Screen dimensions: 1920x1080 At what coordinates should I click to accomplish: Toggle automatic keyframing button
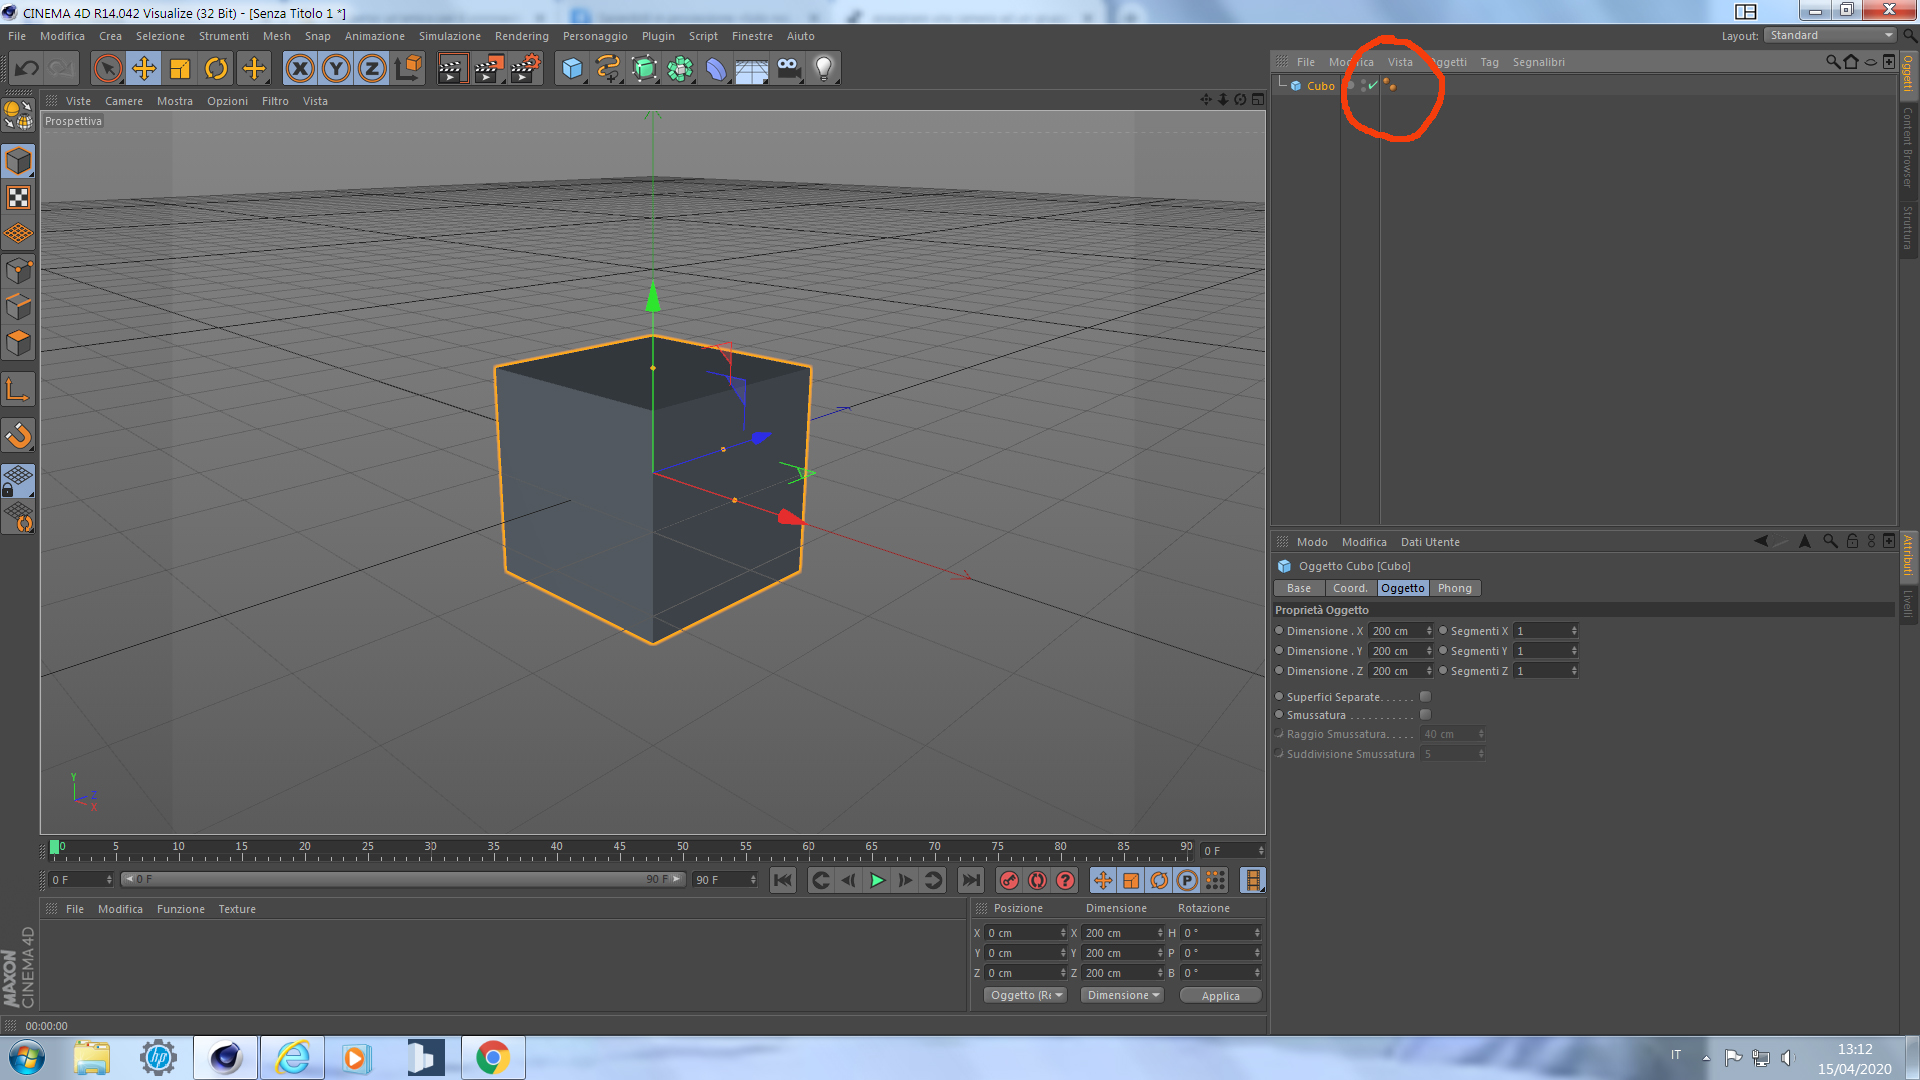click(1037, 880)
